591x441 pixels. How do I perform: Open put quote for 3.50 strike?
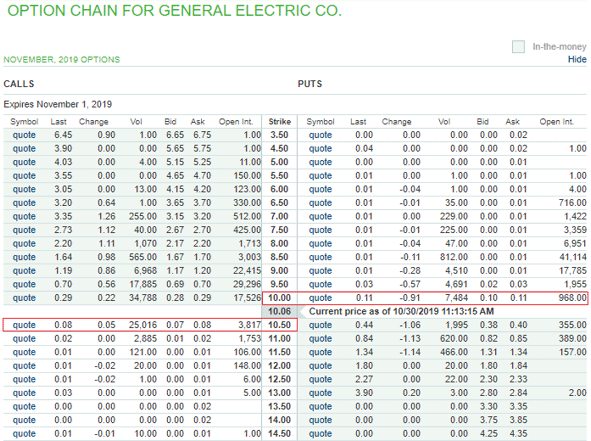[320, 135]
